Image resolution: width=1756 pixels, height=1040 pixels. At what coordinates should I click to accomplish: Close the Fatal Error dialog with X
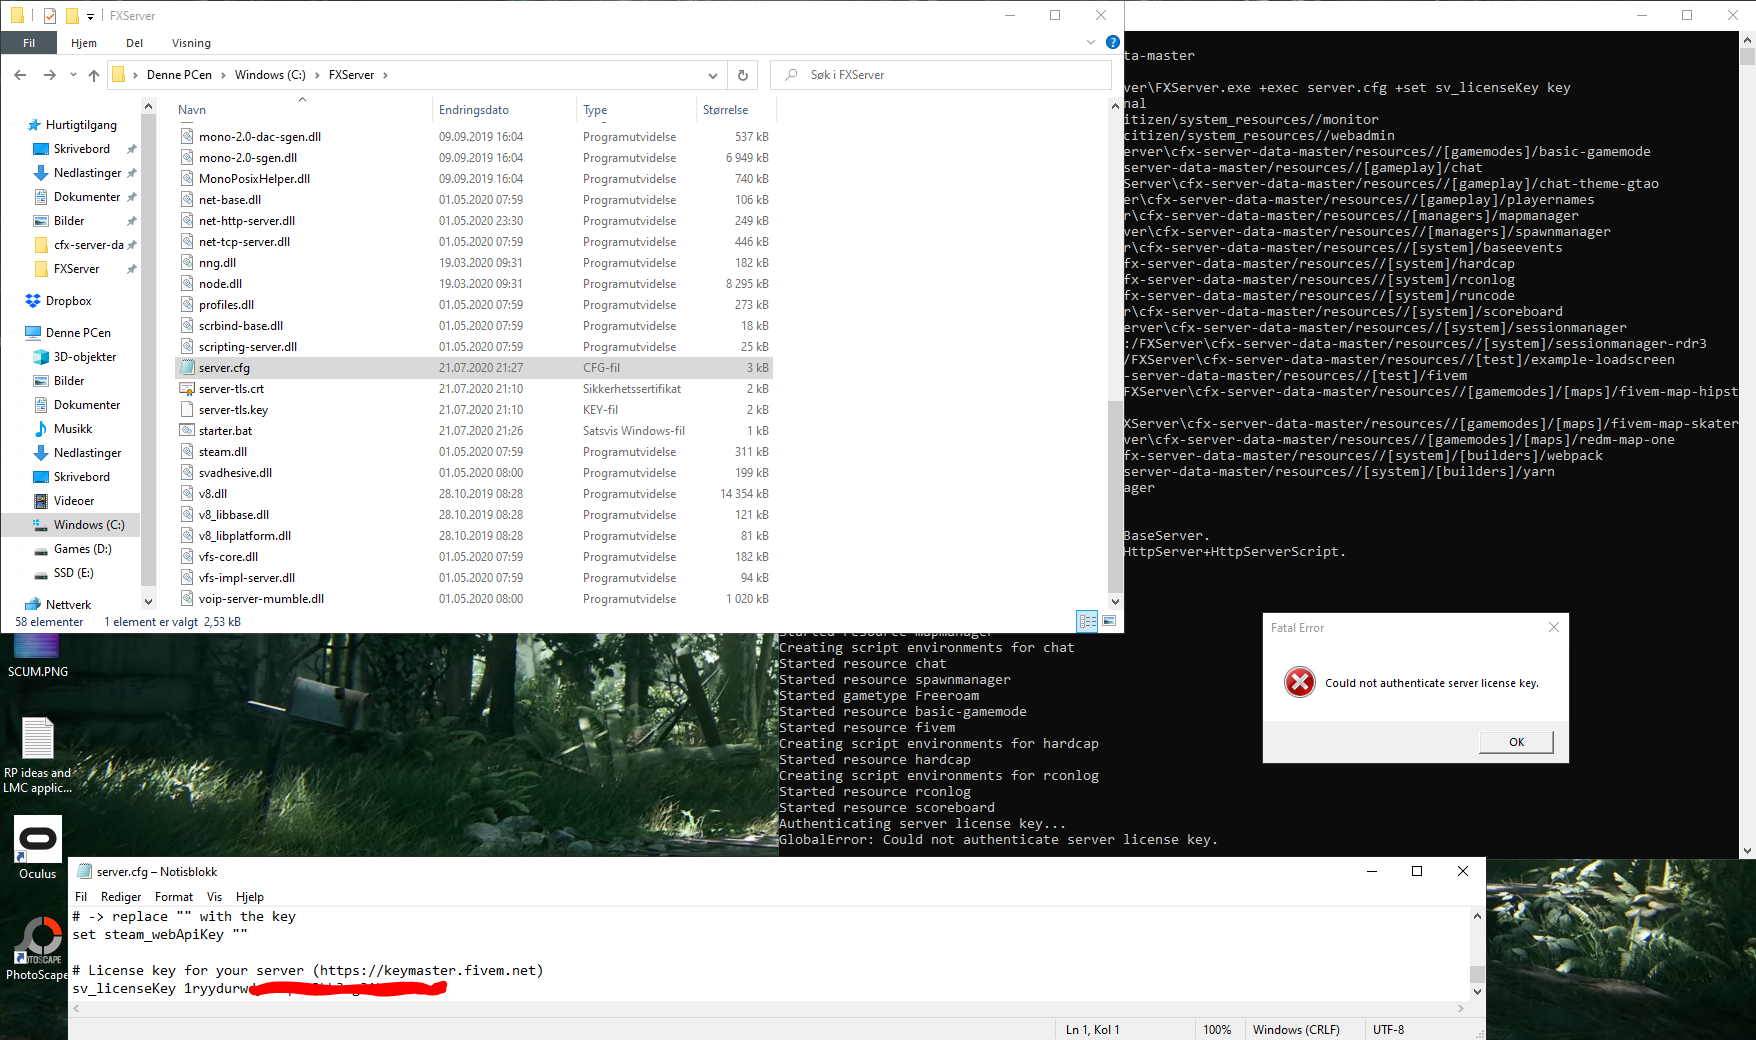point(1553,627)
